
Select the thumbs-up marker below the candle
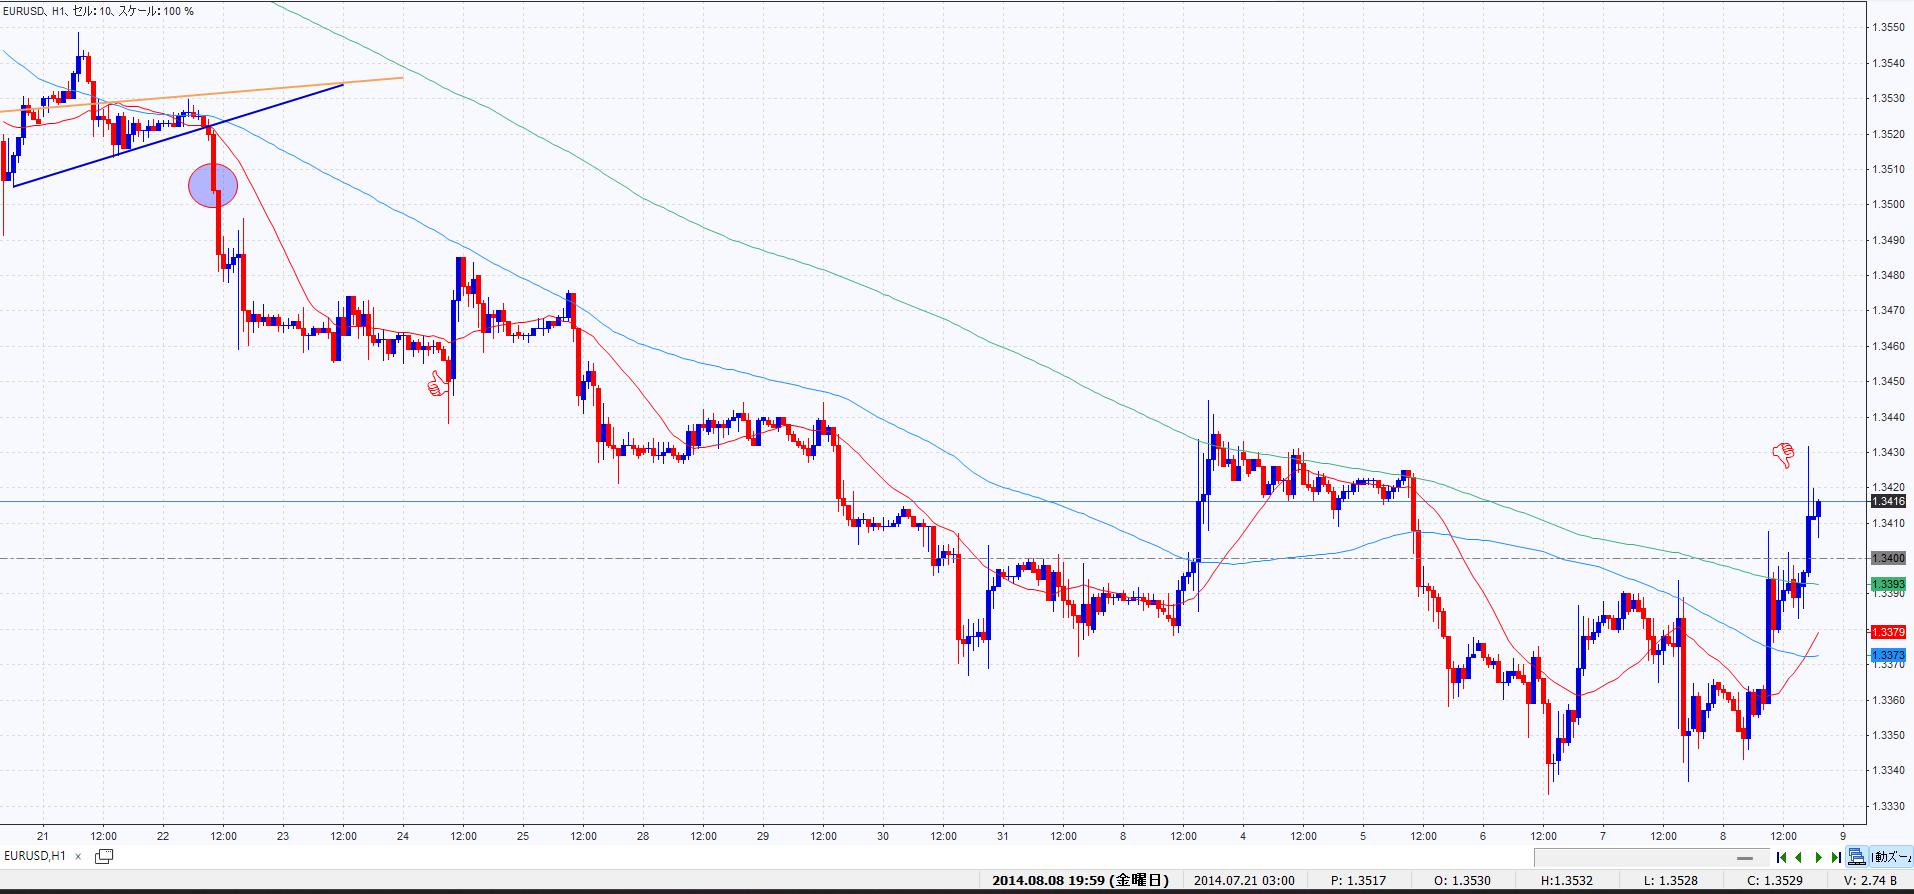tap(436, 384)
